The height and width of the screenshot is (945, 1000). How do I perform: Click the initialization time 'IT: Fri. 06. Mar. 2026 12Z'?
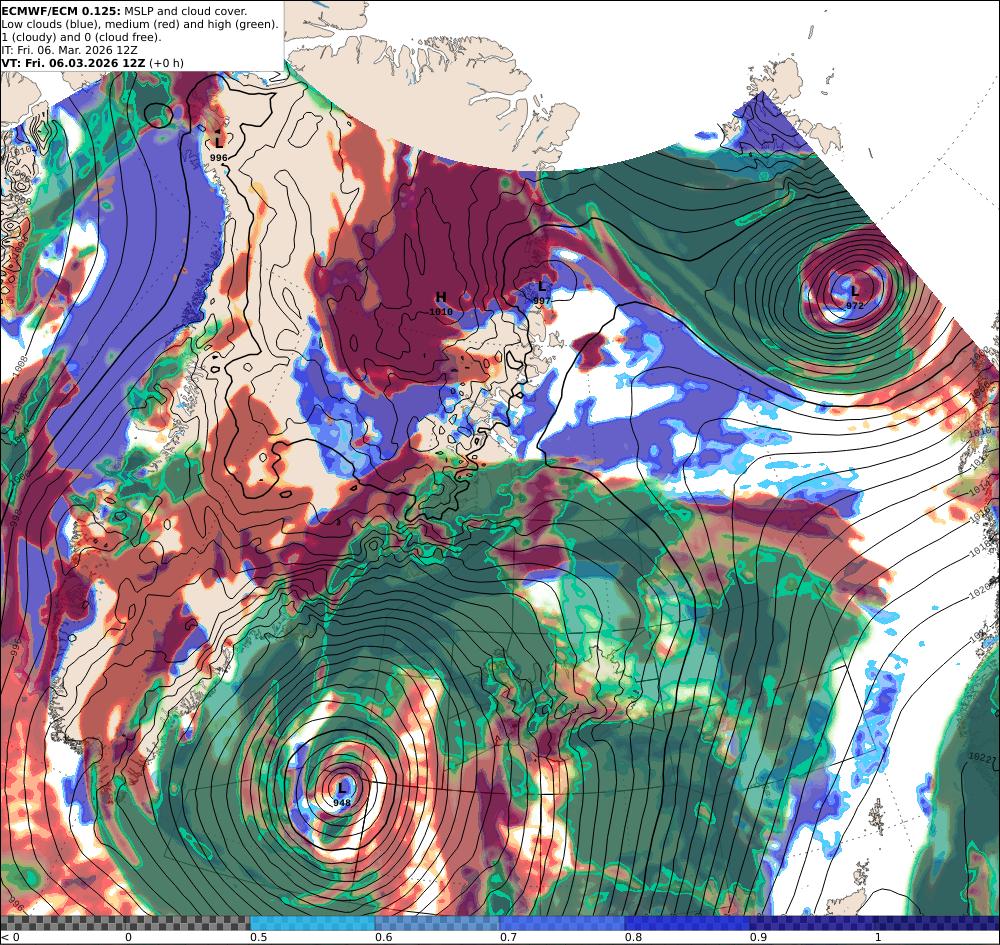(x=69, y=50)
